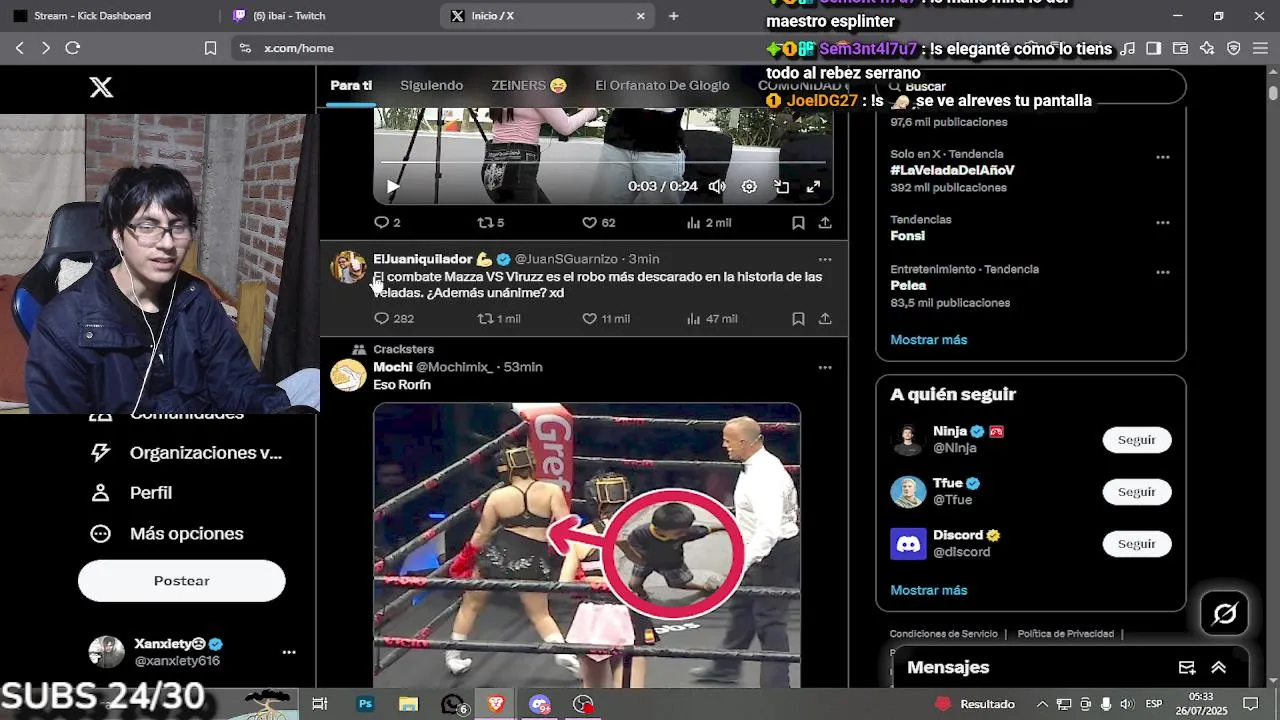
Task: Expand the Mensajes drawer
Action: pyautogui.click(x=1219, y=668)
